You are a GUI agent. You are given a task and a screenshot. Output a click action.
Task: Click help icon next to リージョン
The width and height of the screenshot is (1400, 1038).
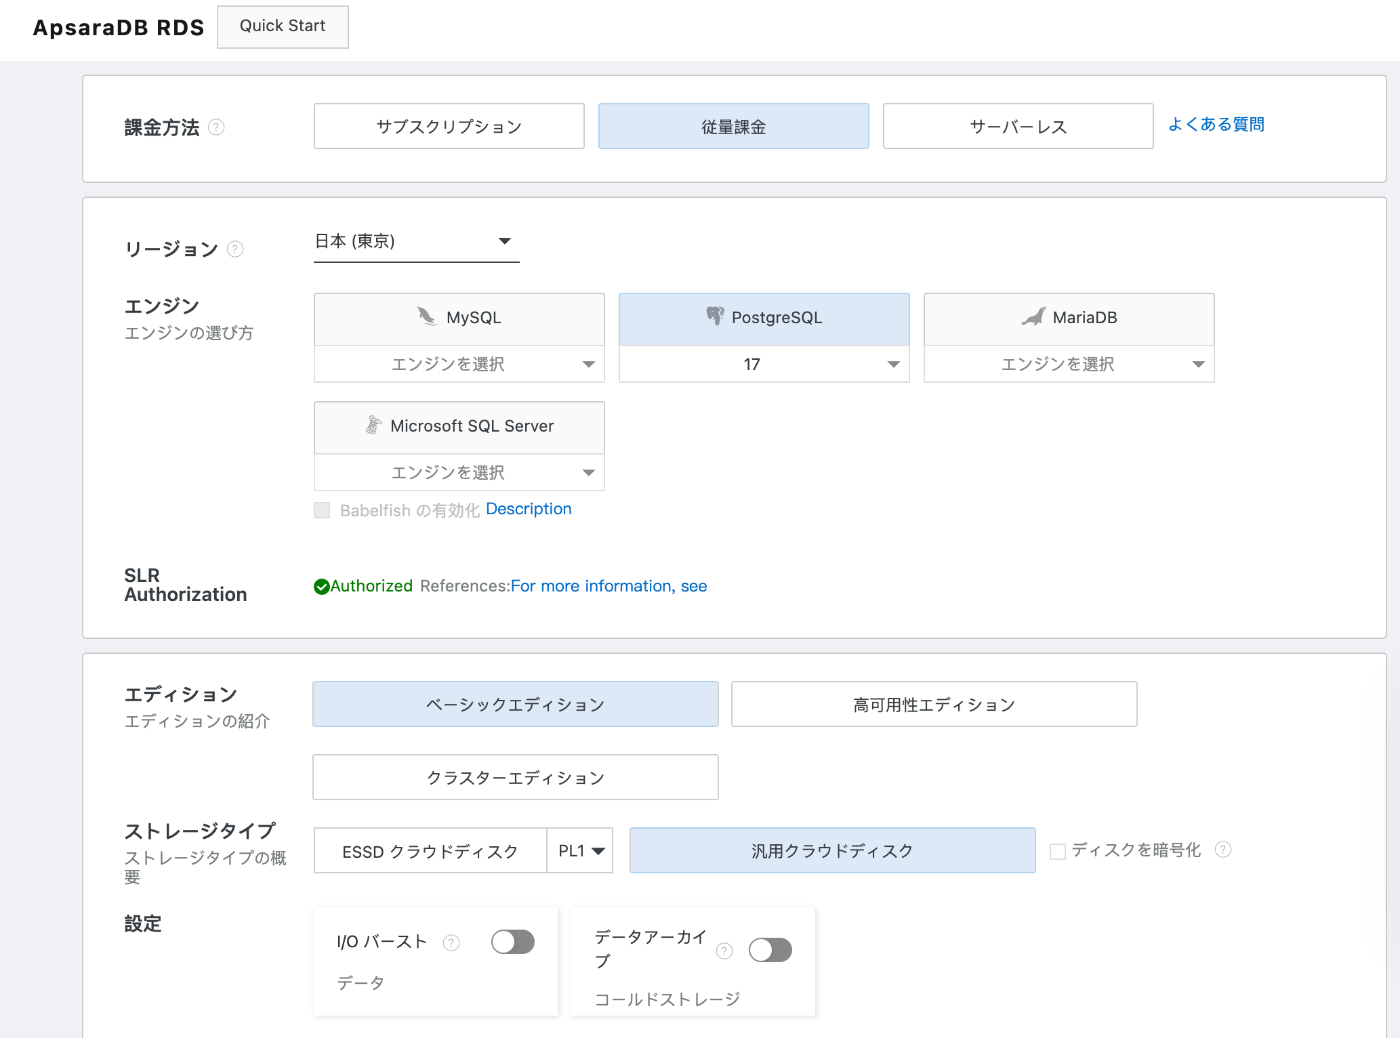[x=235, y=249]
